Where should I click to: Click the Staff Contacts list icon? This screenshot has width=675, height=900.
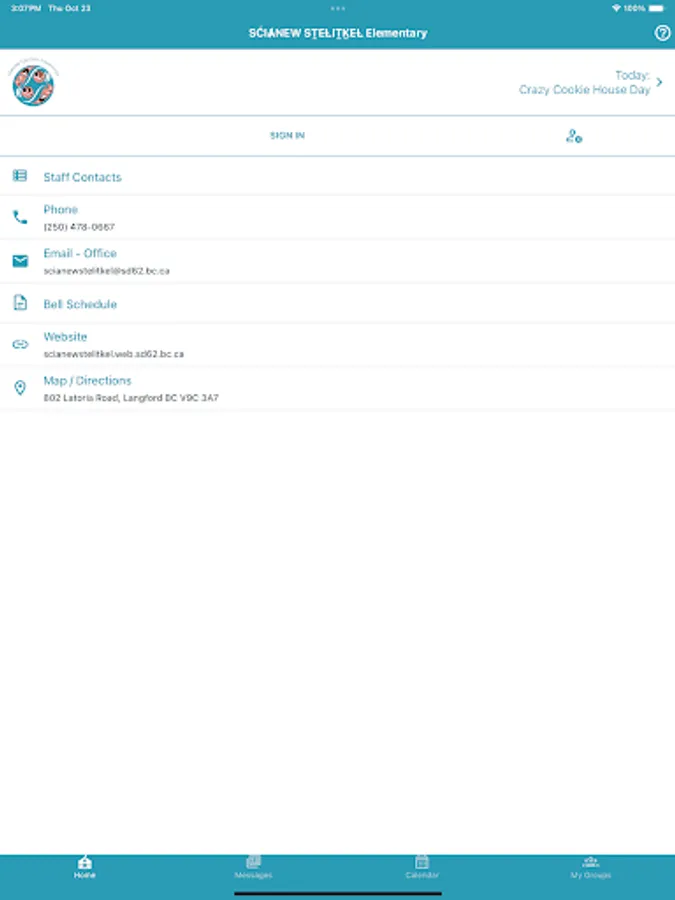pyautogui.click(x=20, y=176)
